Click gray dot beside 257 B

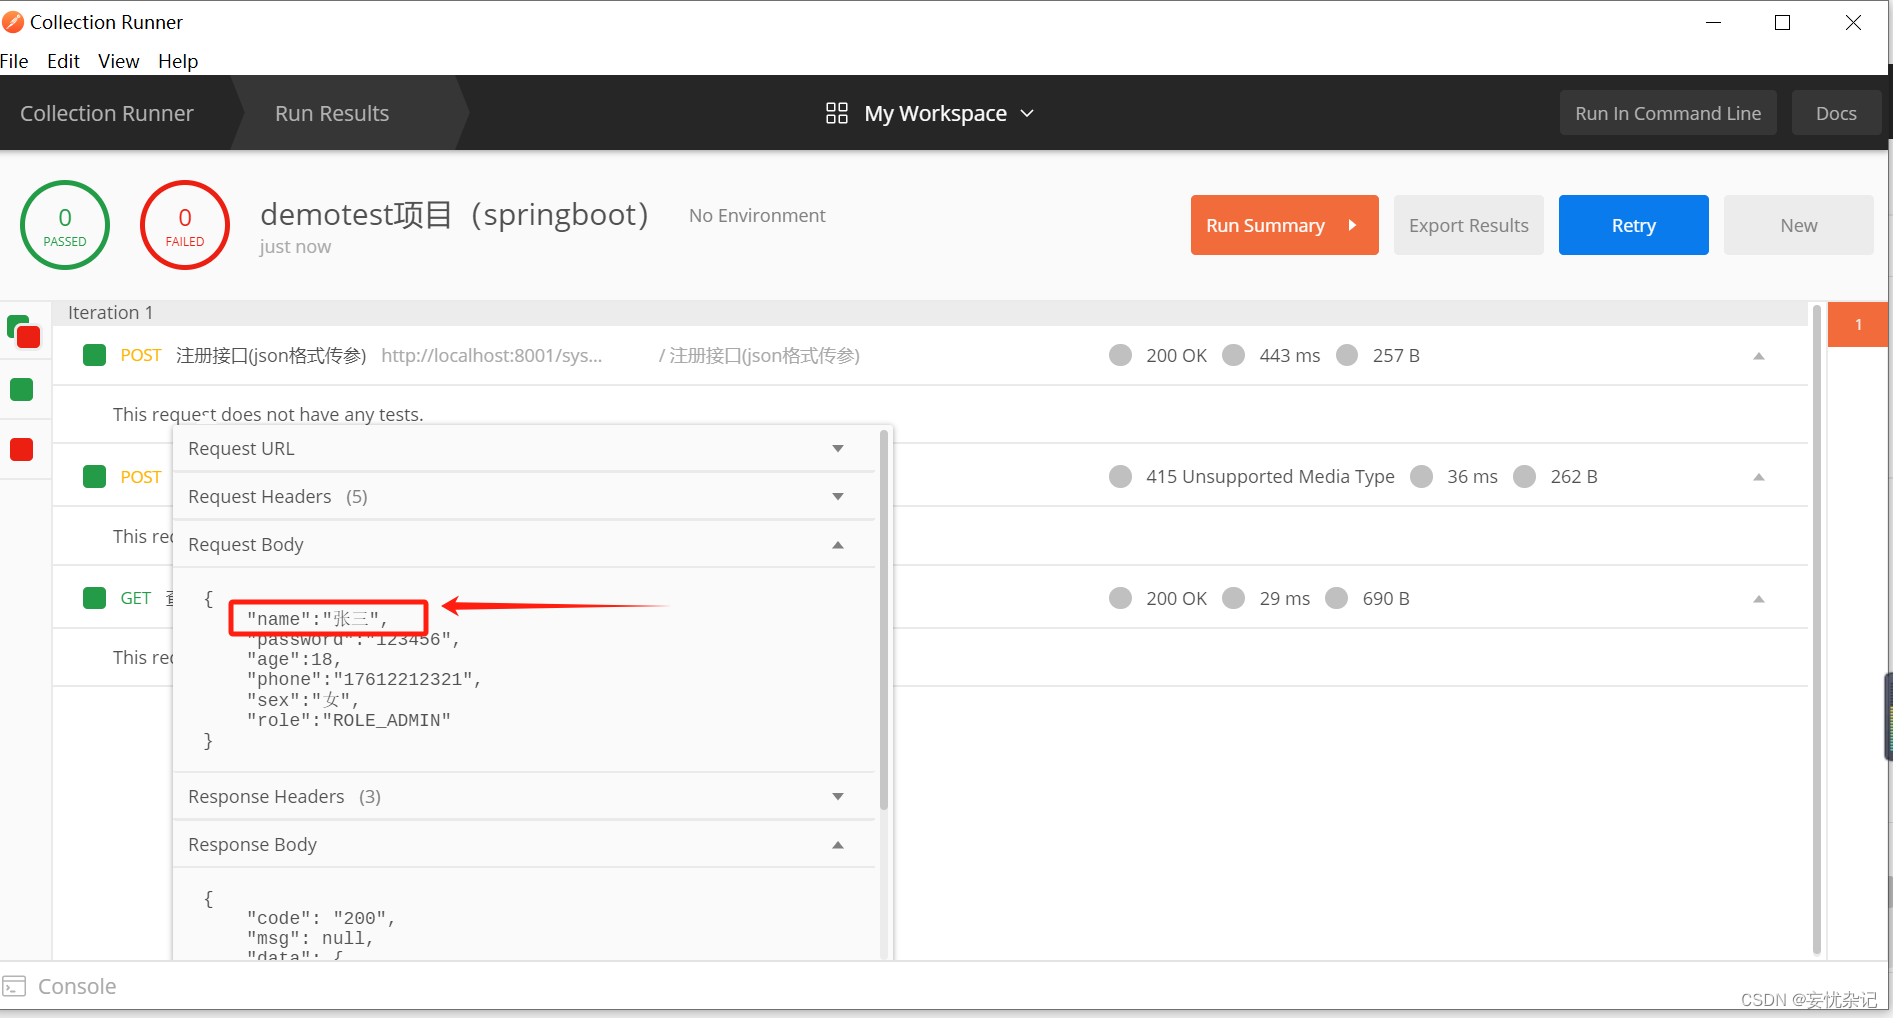1347,355
